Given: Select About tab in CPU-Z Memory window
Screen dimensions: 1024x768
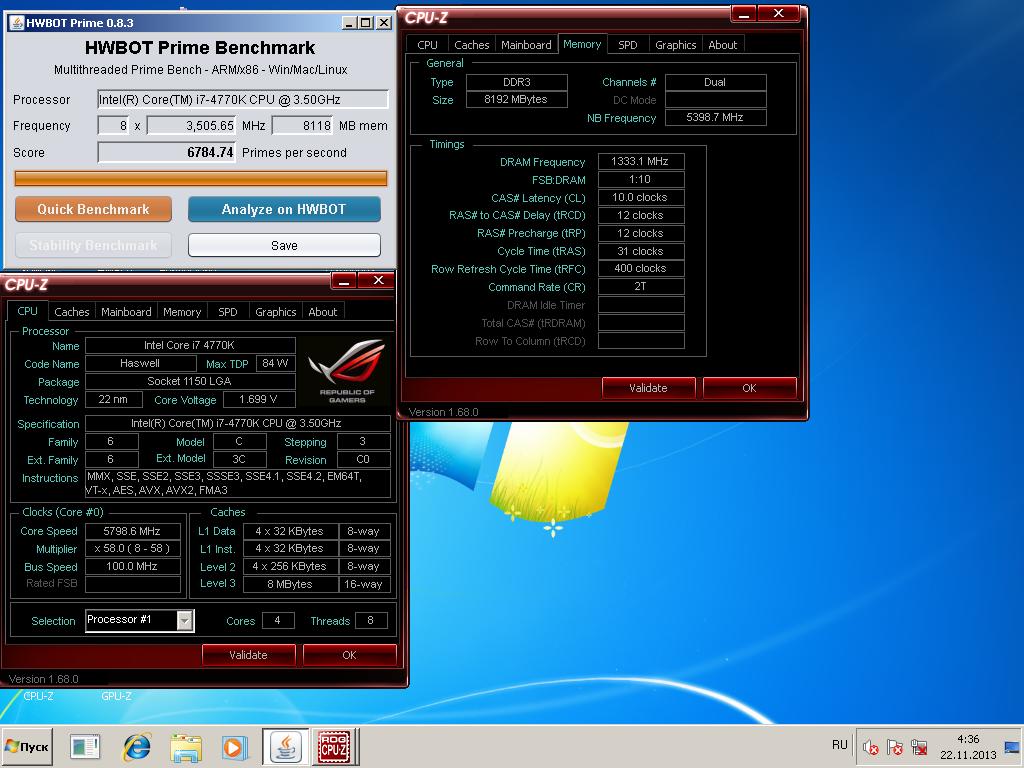Looking at the screenshot, I should [722, 45].
